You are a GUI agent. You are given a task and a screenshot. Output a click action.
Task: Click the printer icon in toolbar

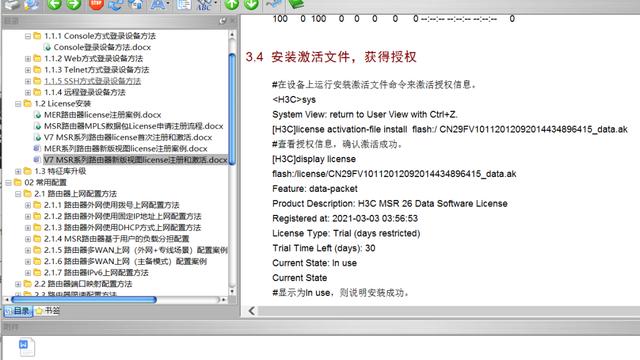12,4
